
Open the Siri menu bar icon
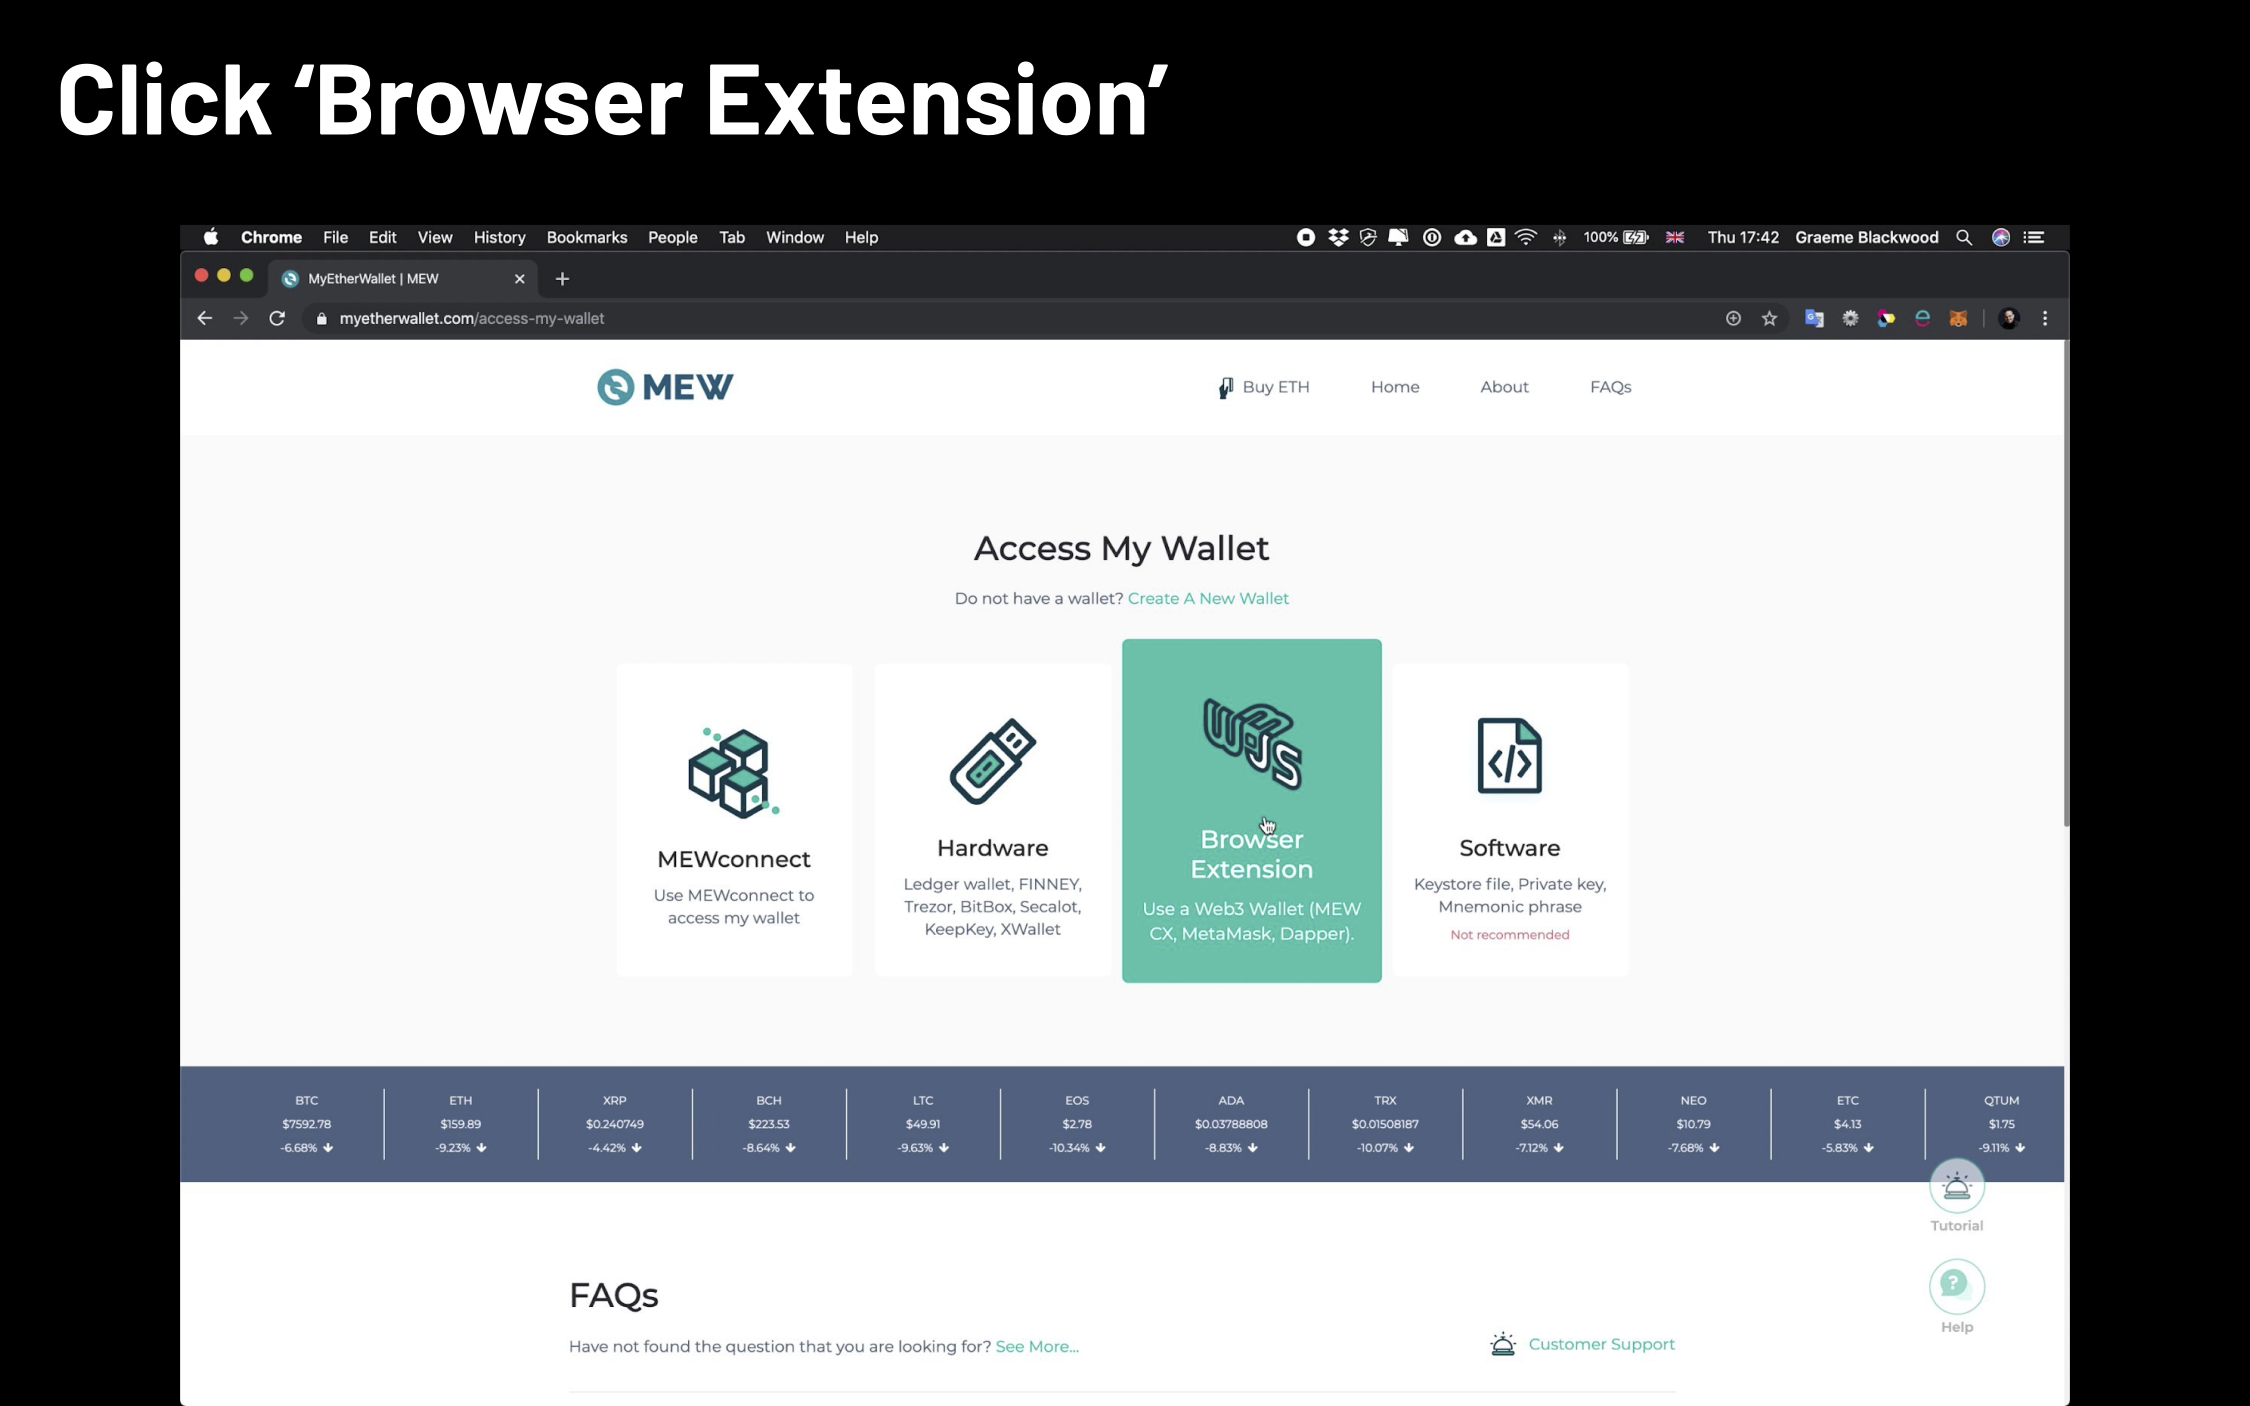tap(2001, 237)
